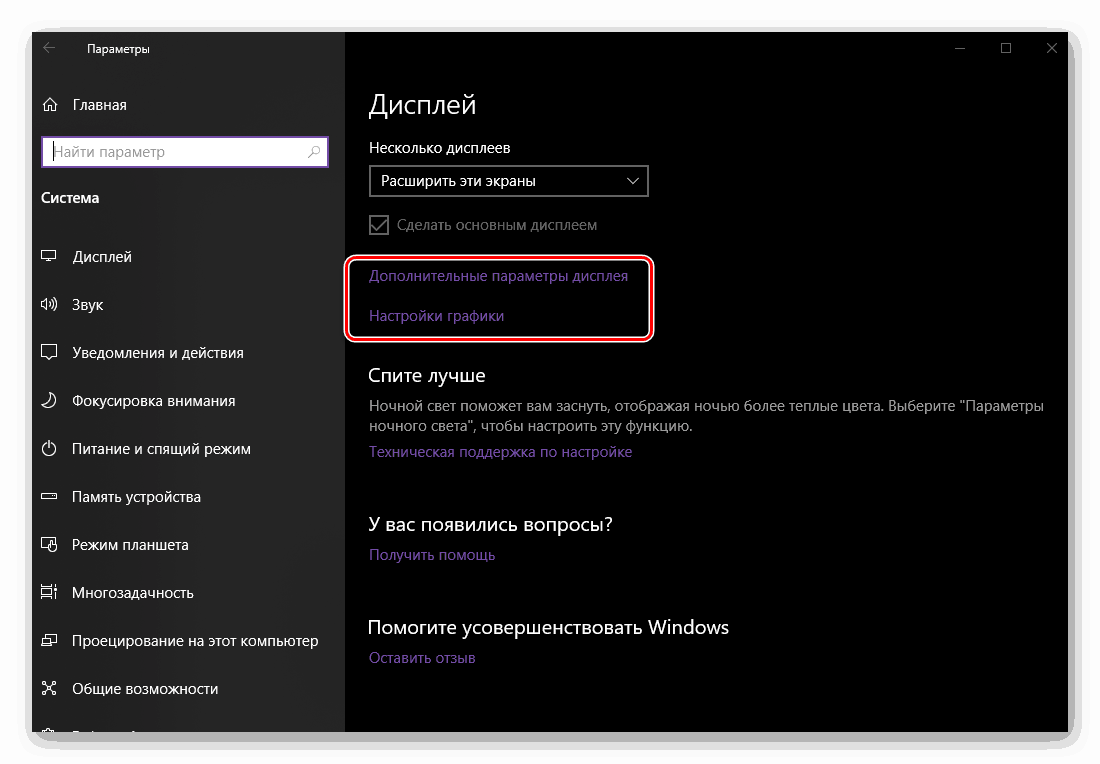Viewport: 1100px width, 764px height.
Task: Click the Питание и спящий режим power icon
Action: [49, 449]
